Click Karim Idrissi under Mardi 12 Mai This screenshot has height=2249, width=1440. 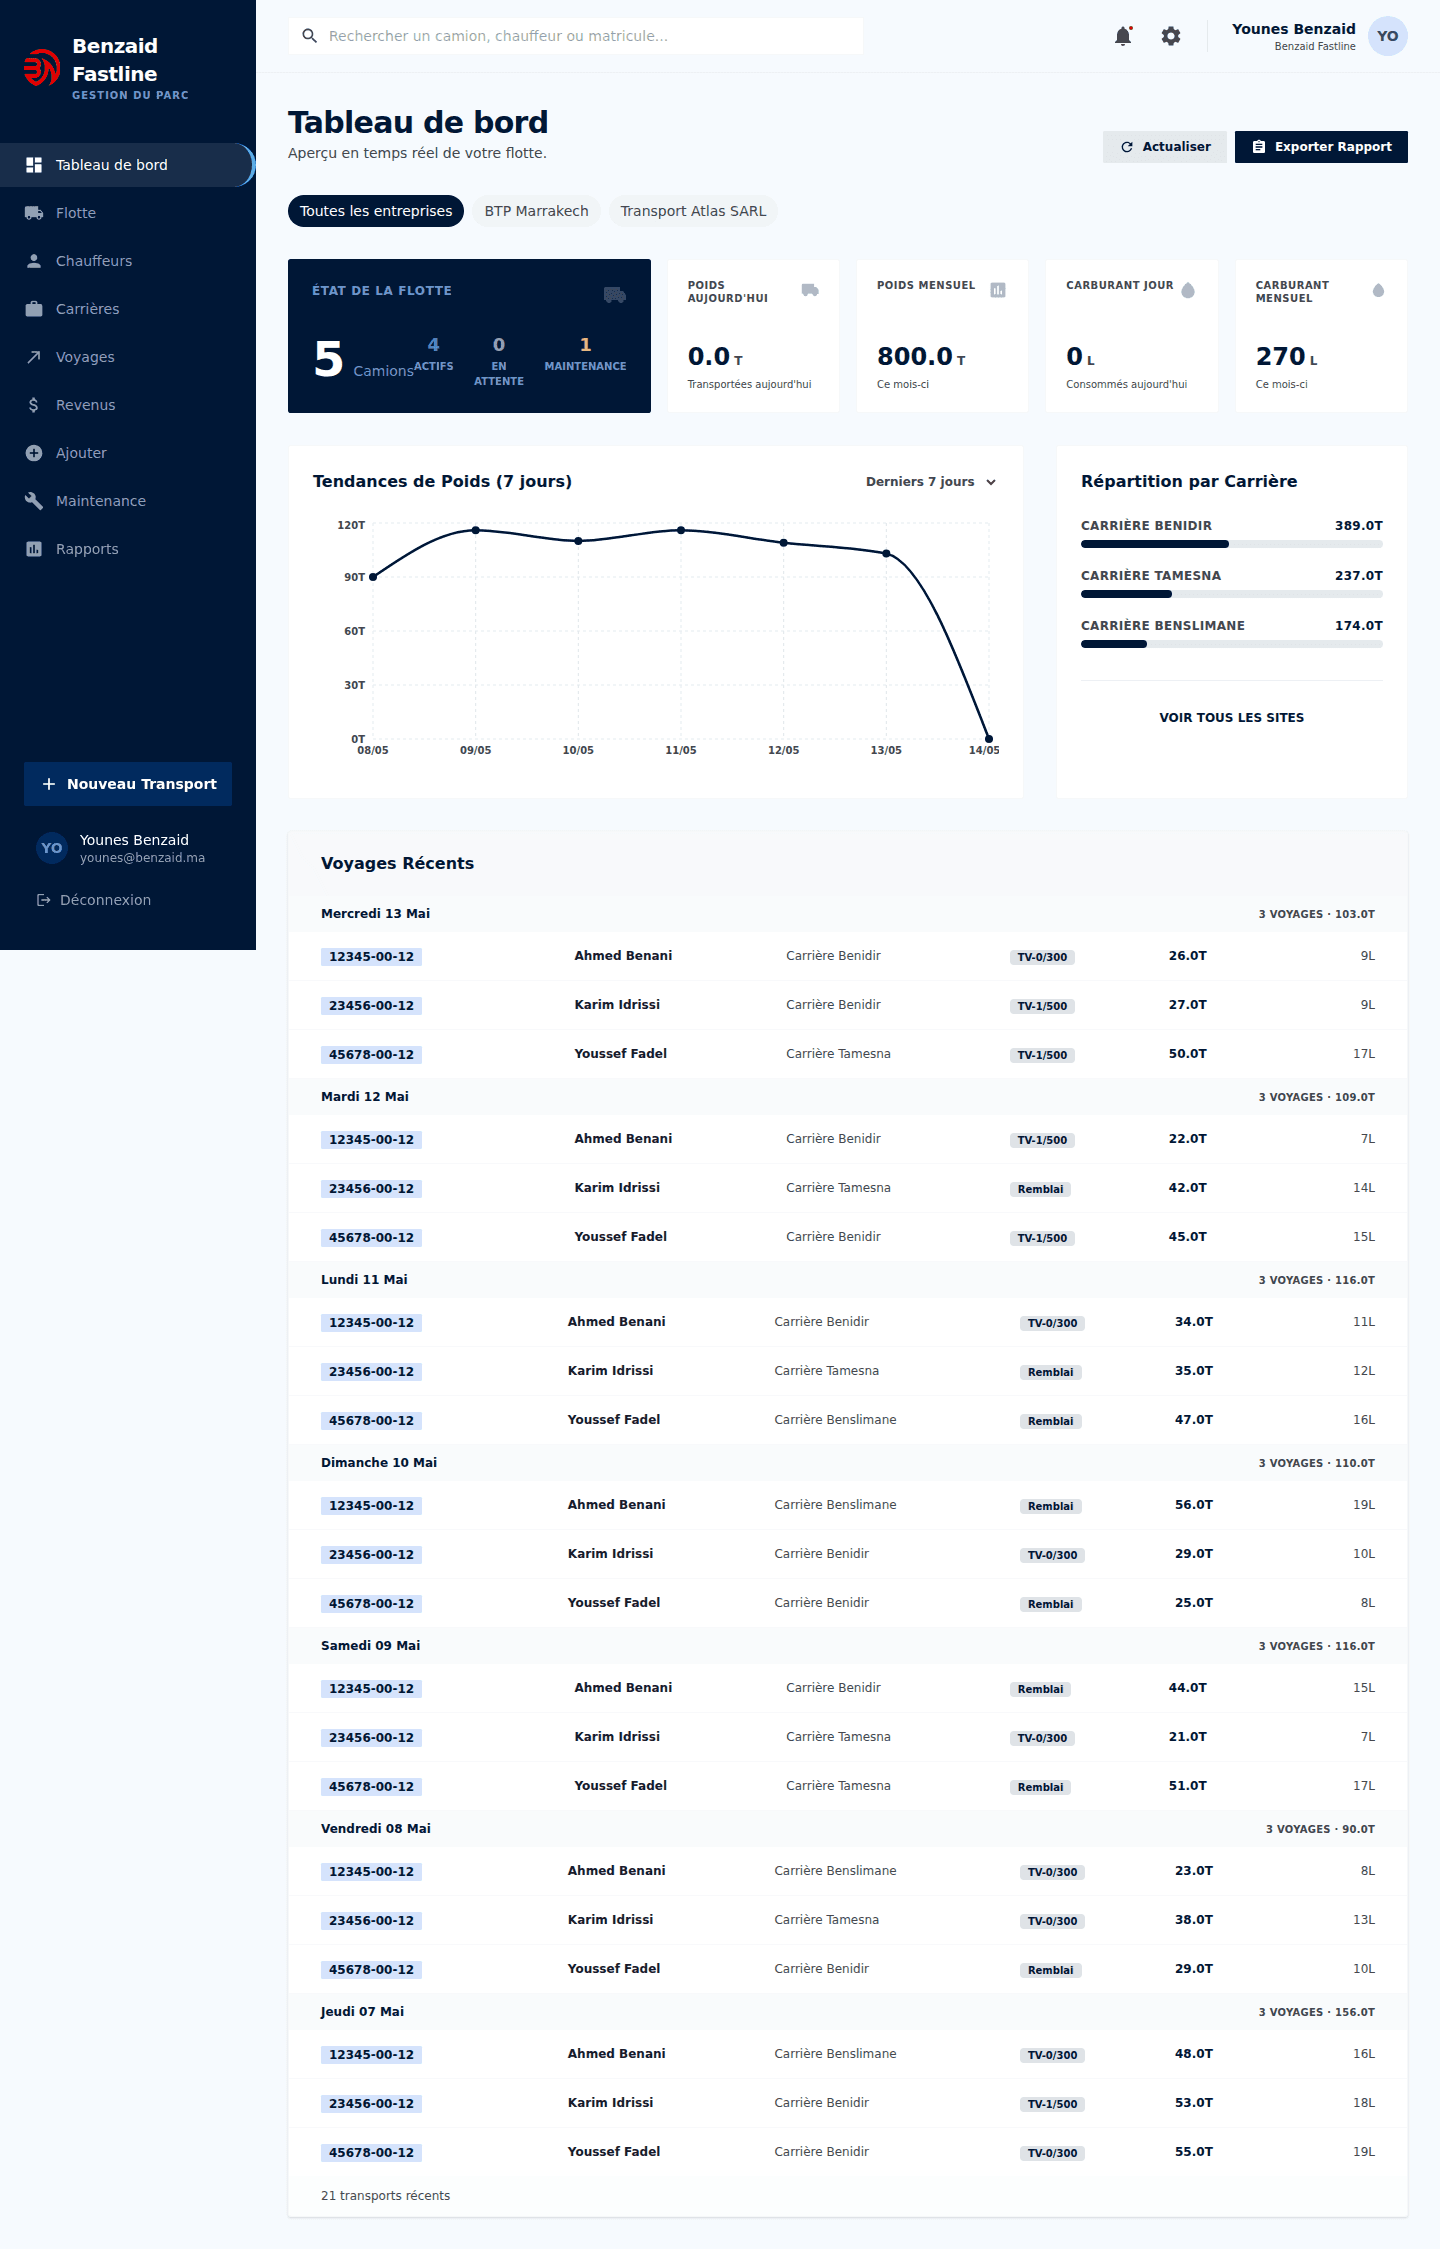(617, 1188)
